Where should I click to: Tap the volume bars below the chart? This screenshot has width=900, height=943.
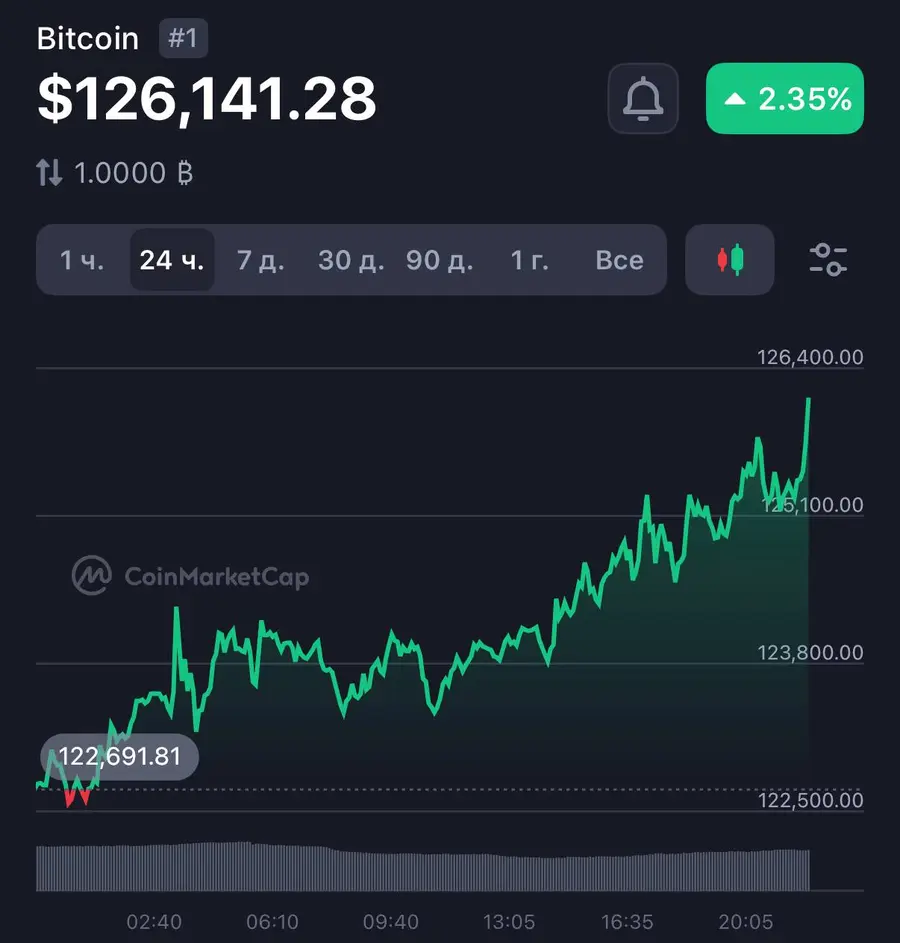(420, 866)
